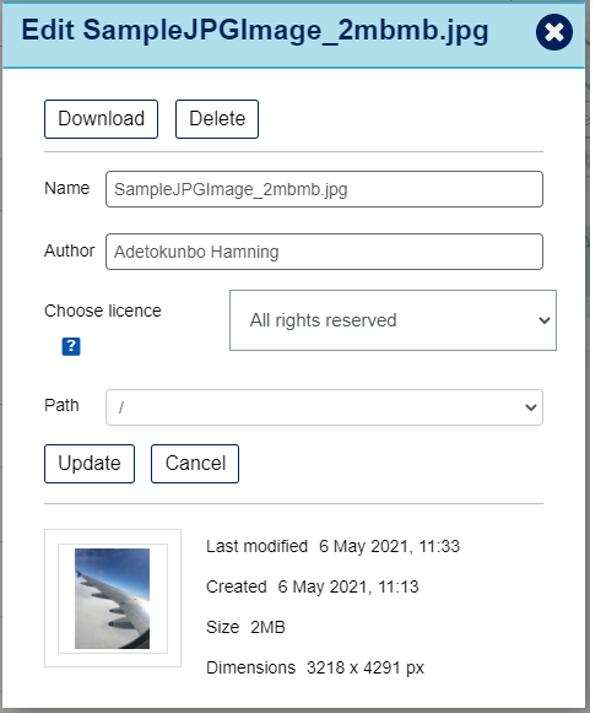Open the licence help question mark icon
The height and width of the screenshot is (713, 593).
point(71,346)
